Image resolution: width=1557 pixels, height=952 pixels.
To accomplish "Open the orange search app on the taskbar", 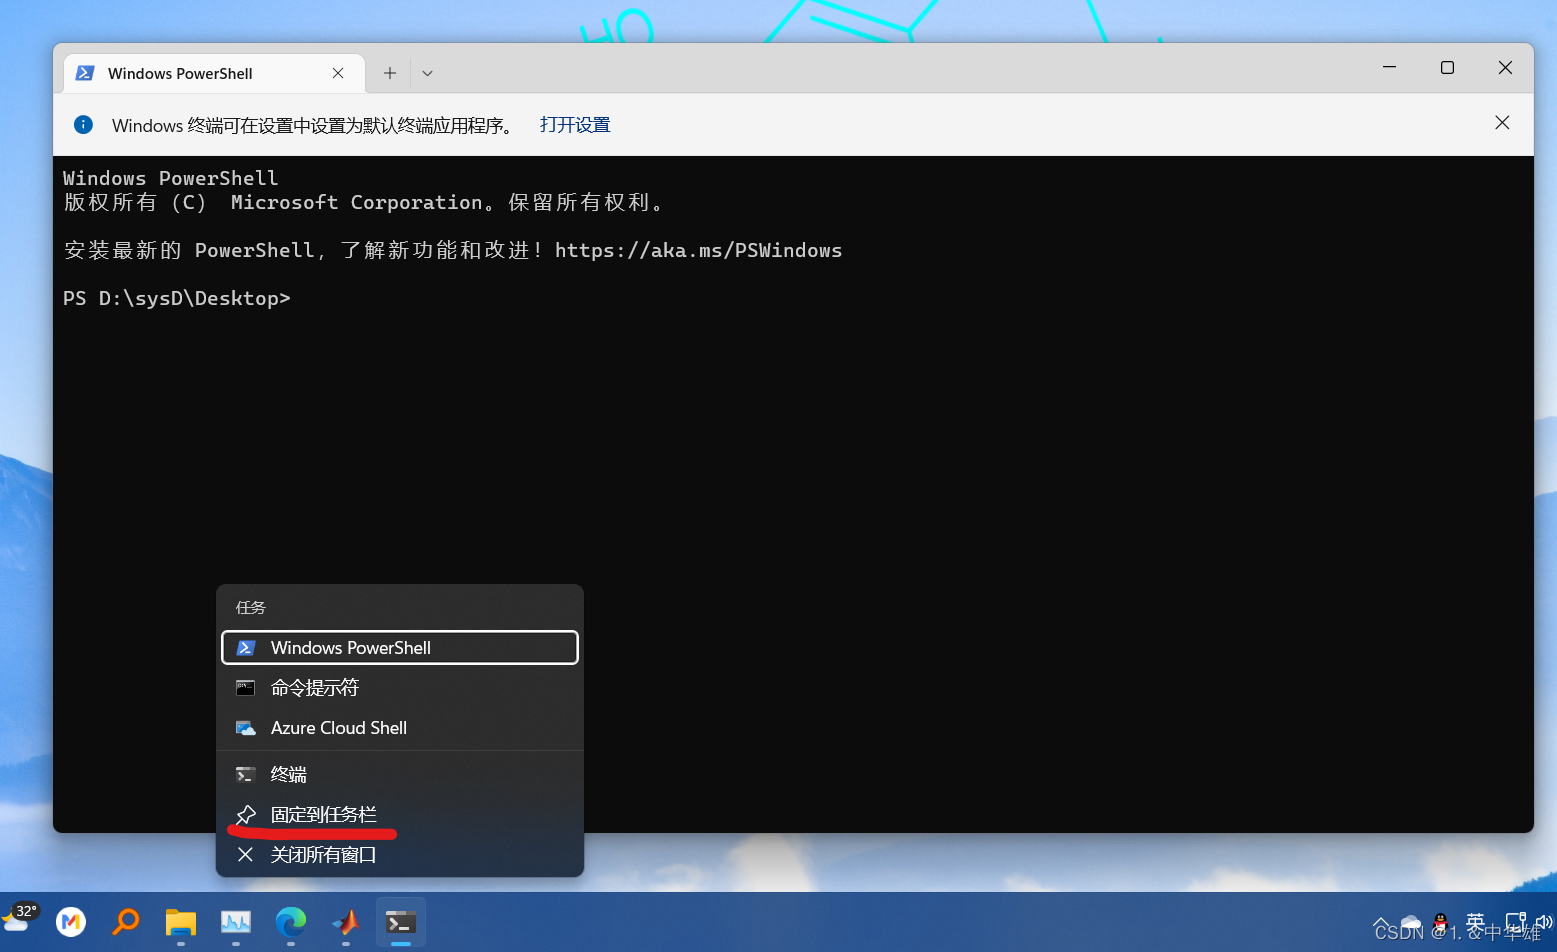I will coord(126,922).
